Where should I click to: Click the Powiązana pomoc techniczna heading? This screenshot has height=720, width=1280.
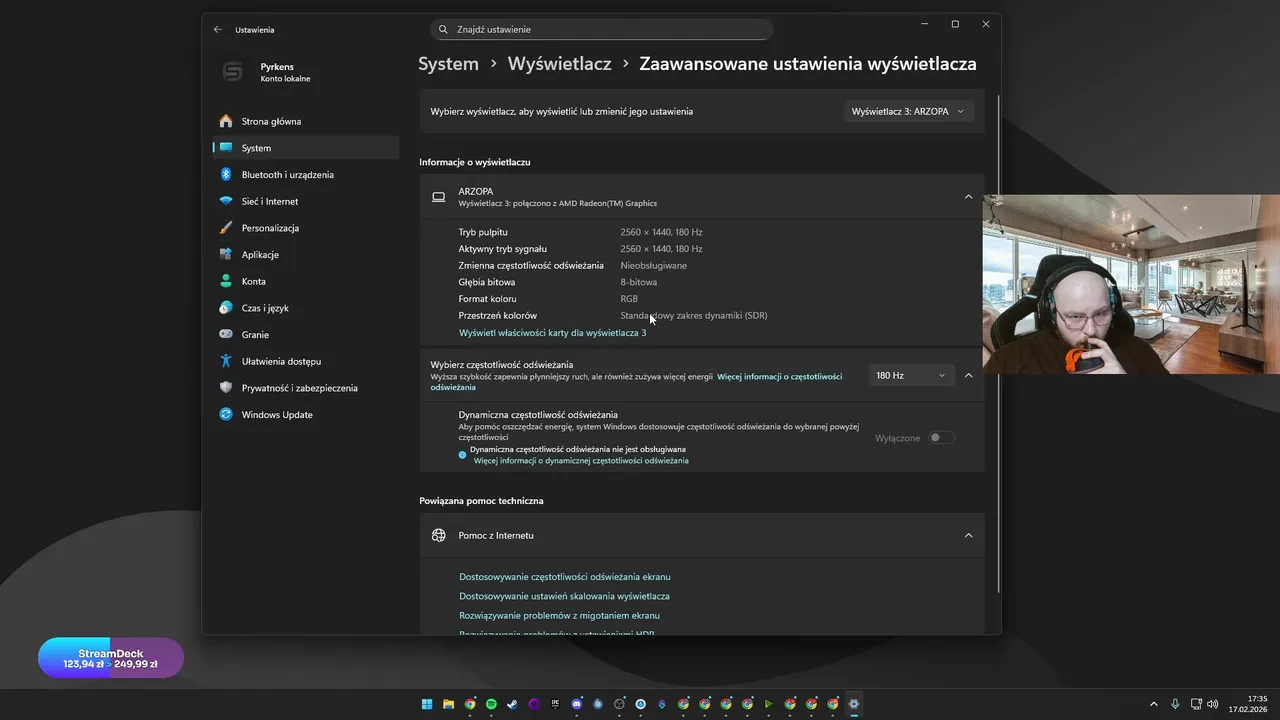481,500
